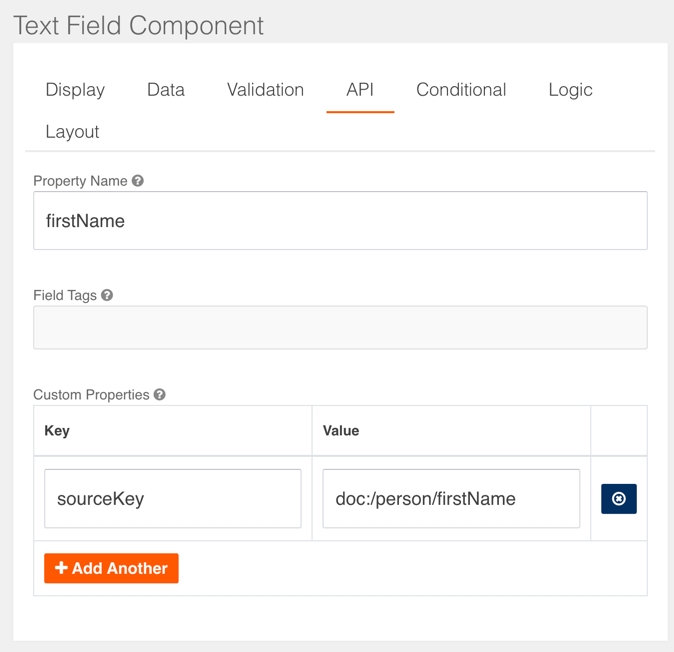The height and width of the screenshot is (652, 674).
Task: Click into the Field Tags input
Action: [x=340, y=328]
